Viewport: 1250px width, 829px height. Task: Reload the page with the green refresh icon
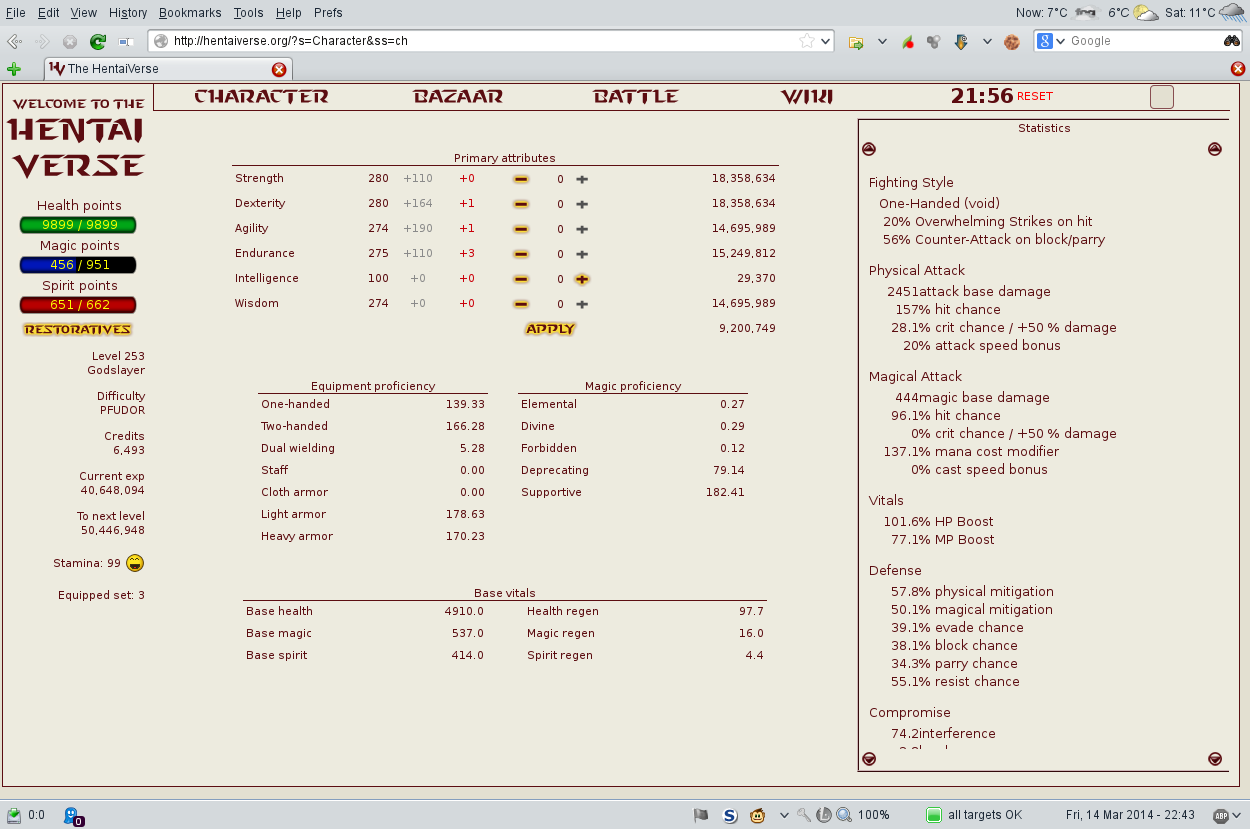point(98,41)
